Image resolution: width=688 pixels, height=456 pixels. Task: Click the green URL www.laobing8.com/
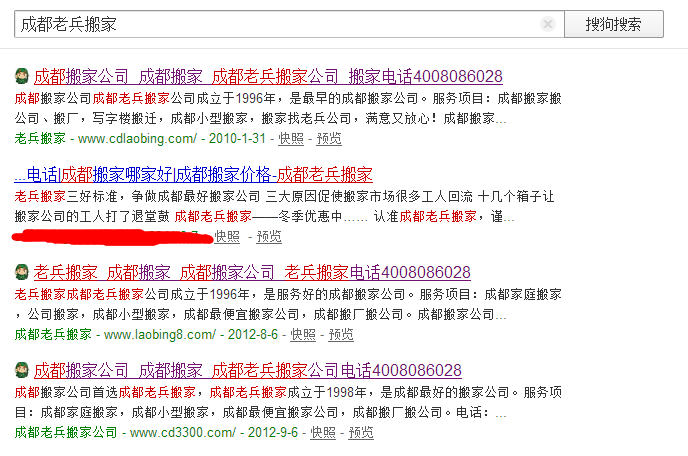pyautogui.click(x=160, y=334)
